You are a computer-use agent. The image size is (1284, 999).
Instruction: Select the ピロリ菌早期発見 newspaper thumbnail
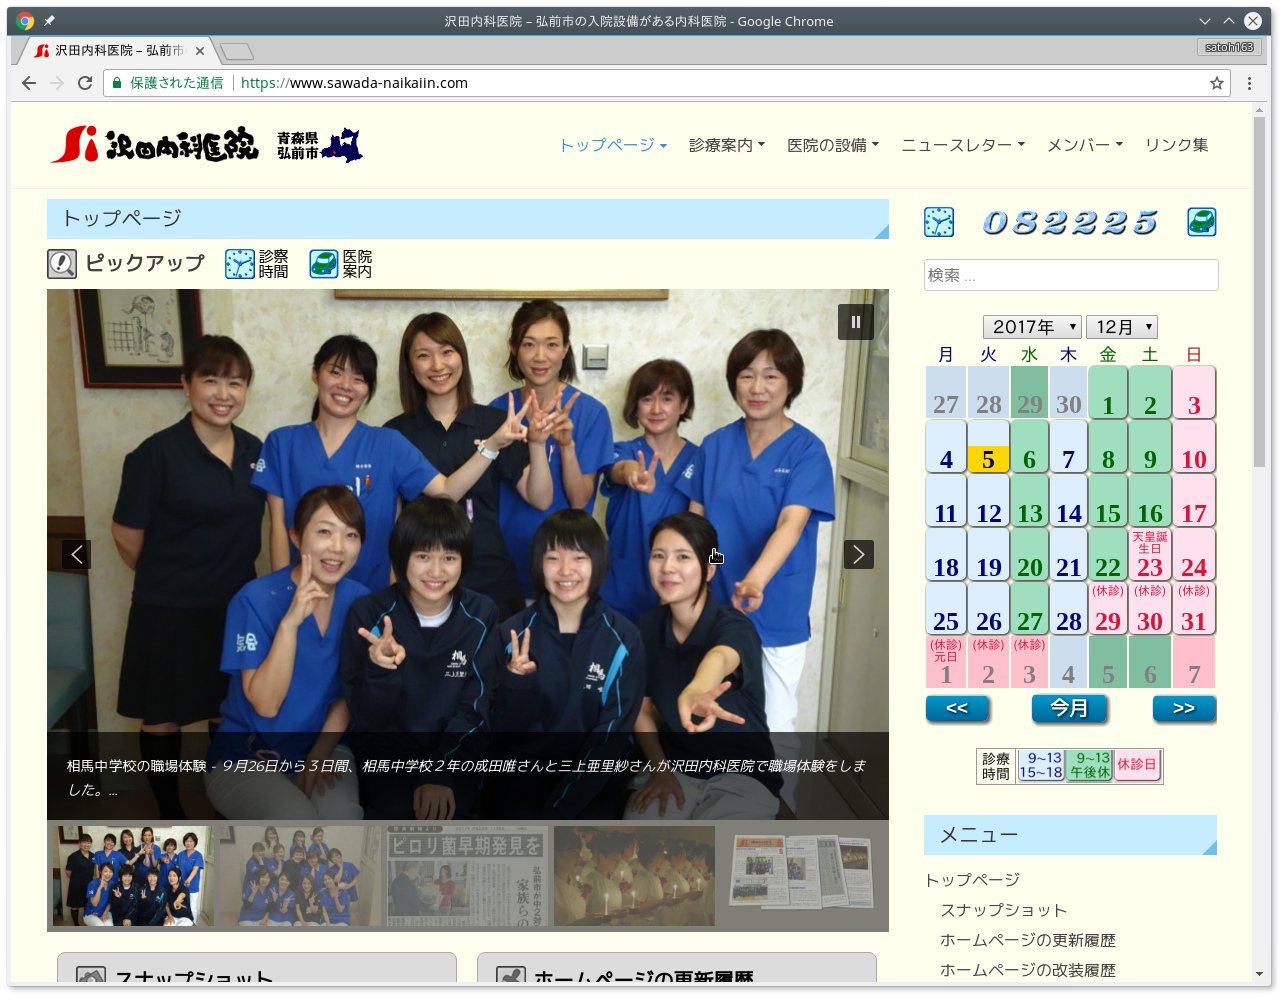[x=467, y=876]
